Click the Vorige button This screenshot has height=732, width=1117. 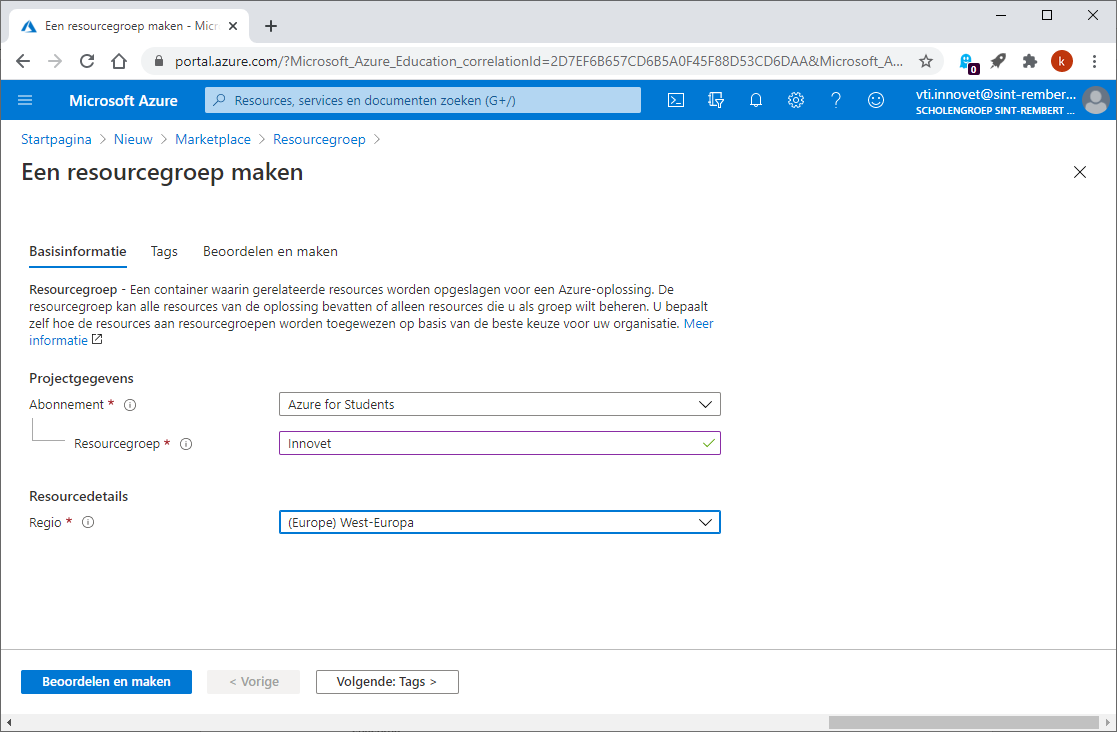254,681
